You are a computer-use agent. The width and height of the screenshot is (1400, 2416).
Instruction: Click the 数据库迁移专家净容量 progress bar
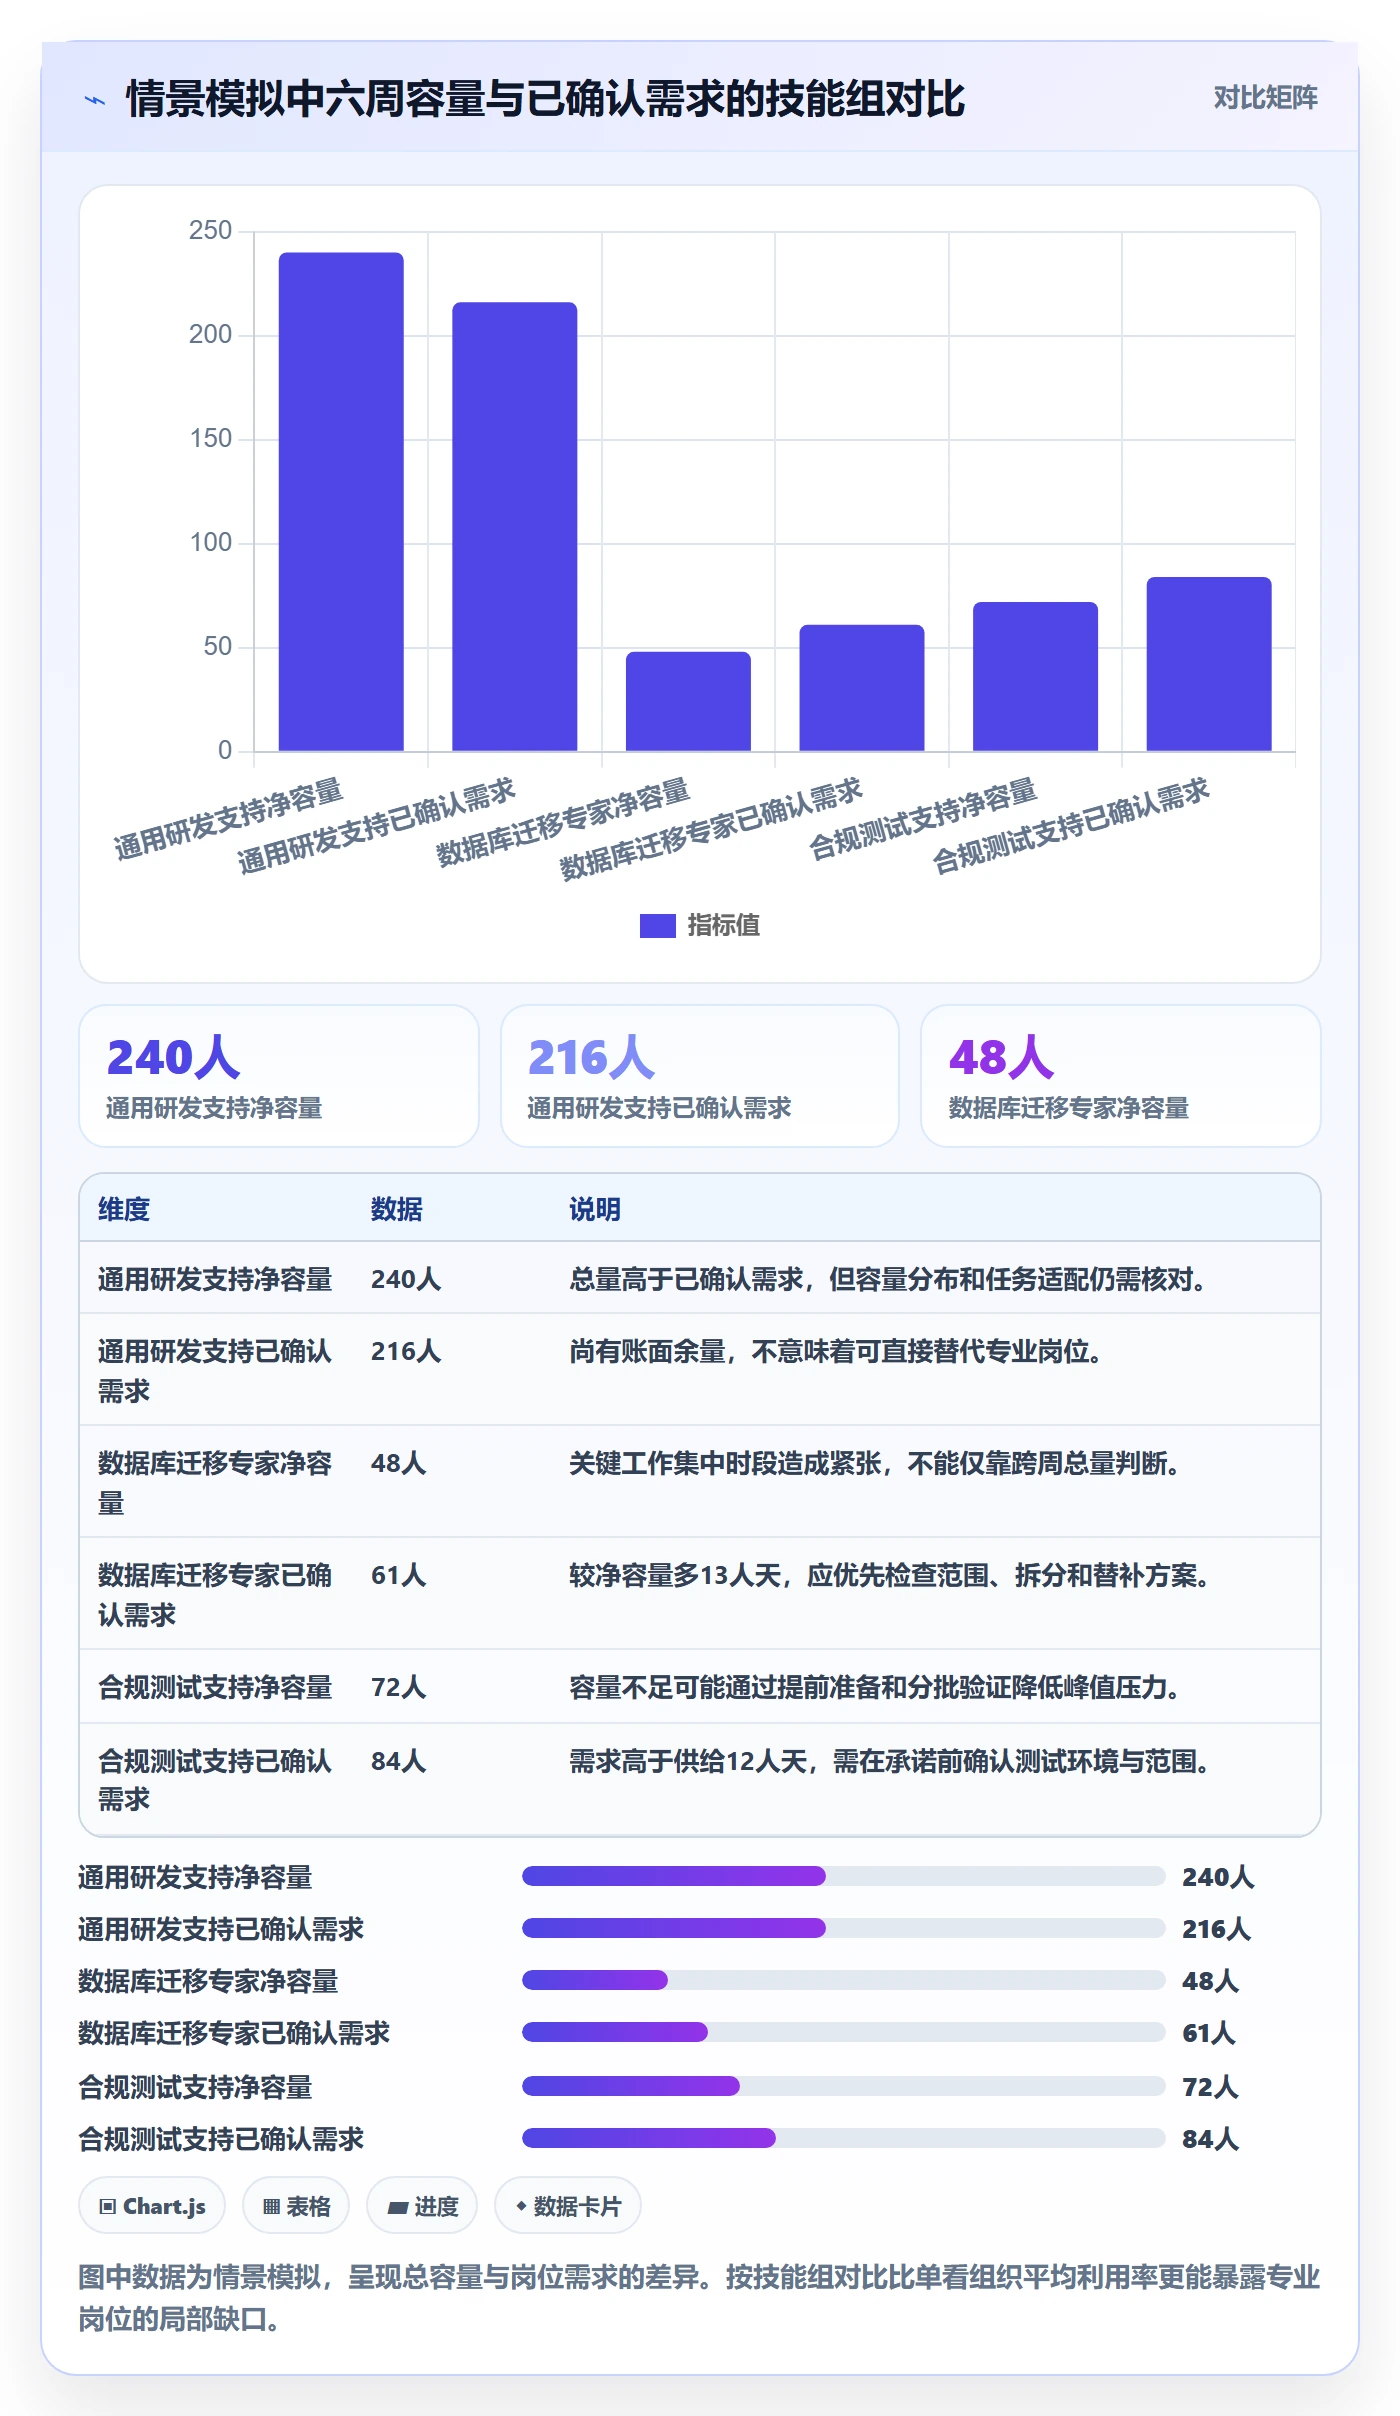coord(843,1980)
